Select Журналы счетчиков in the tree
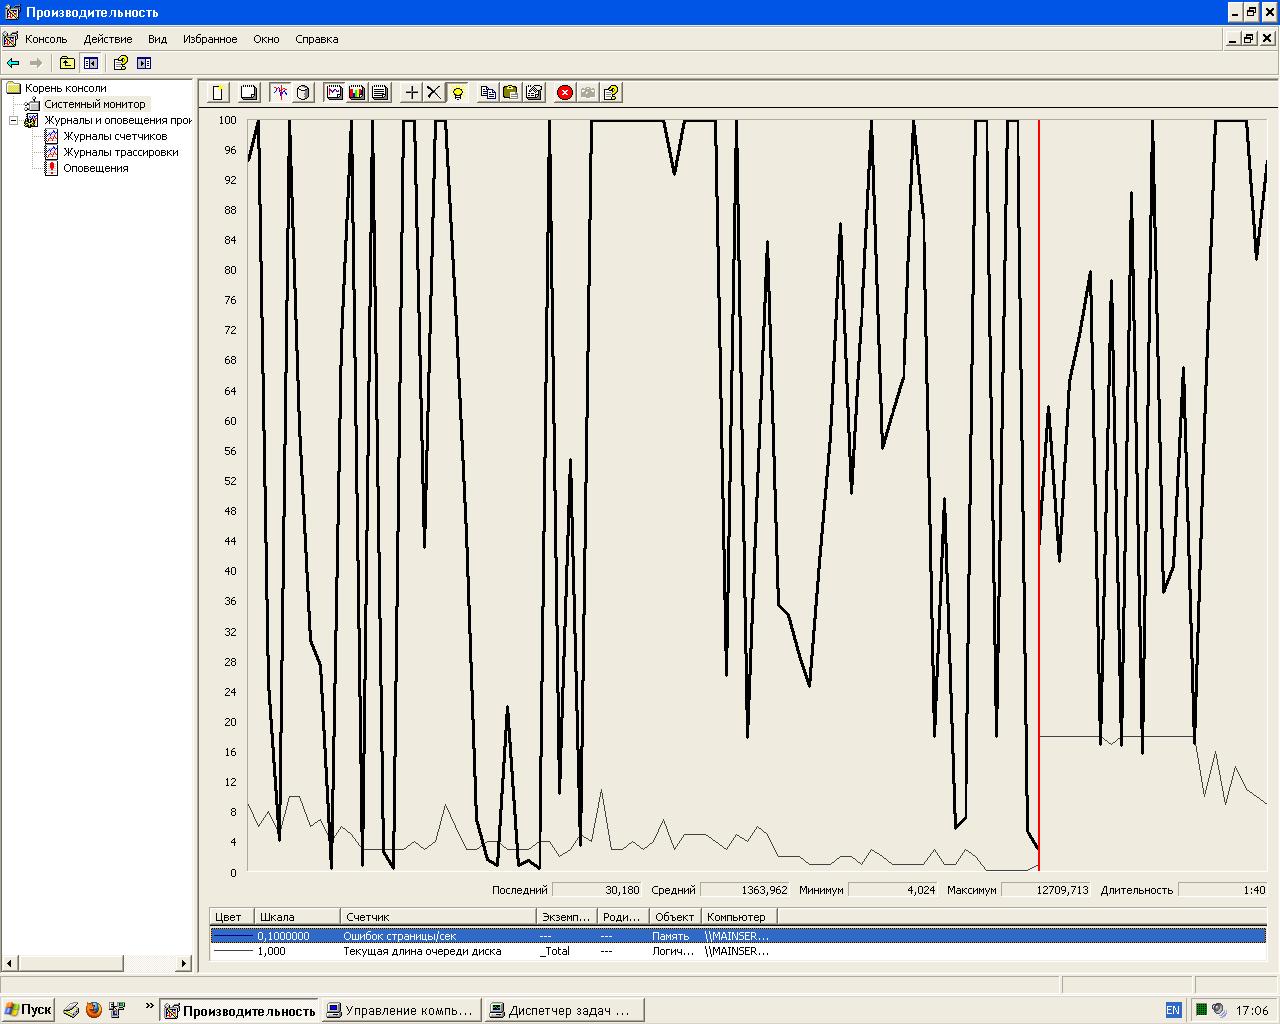This screenshot has height=1024, width=1280. pyautogui.click(x=115, y=136)
